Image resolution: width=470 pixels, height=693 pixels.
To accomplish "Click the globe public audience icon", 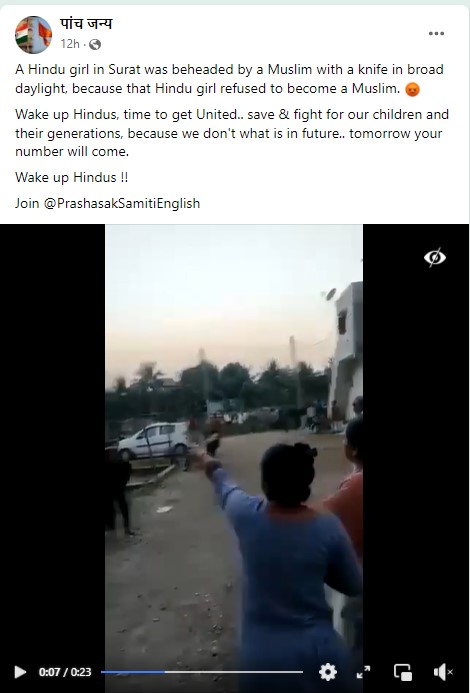I will [x=95, y=44].
